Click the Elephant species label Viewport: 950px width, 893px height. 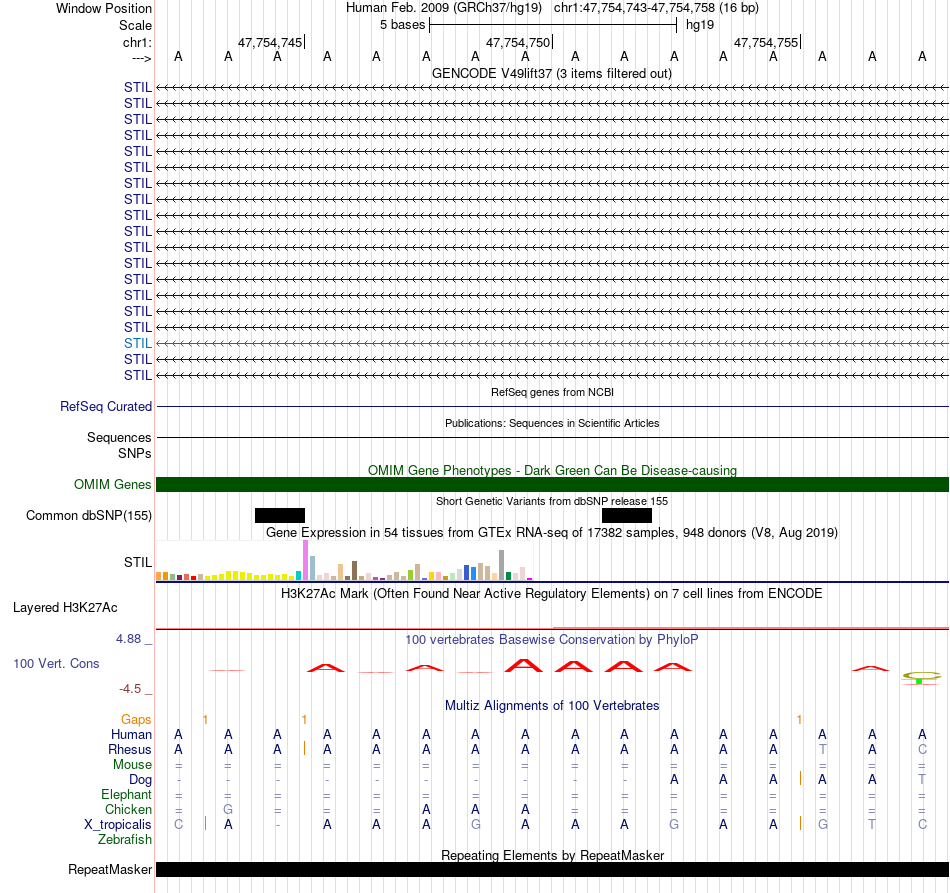click(x=126, y=794)
